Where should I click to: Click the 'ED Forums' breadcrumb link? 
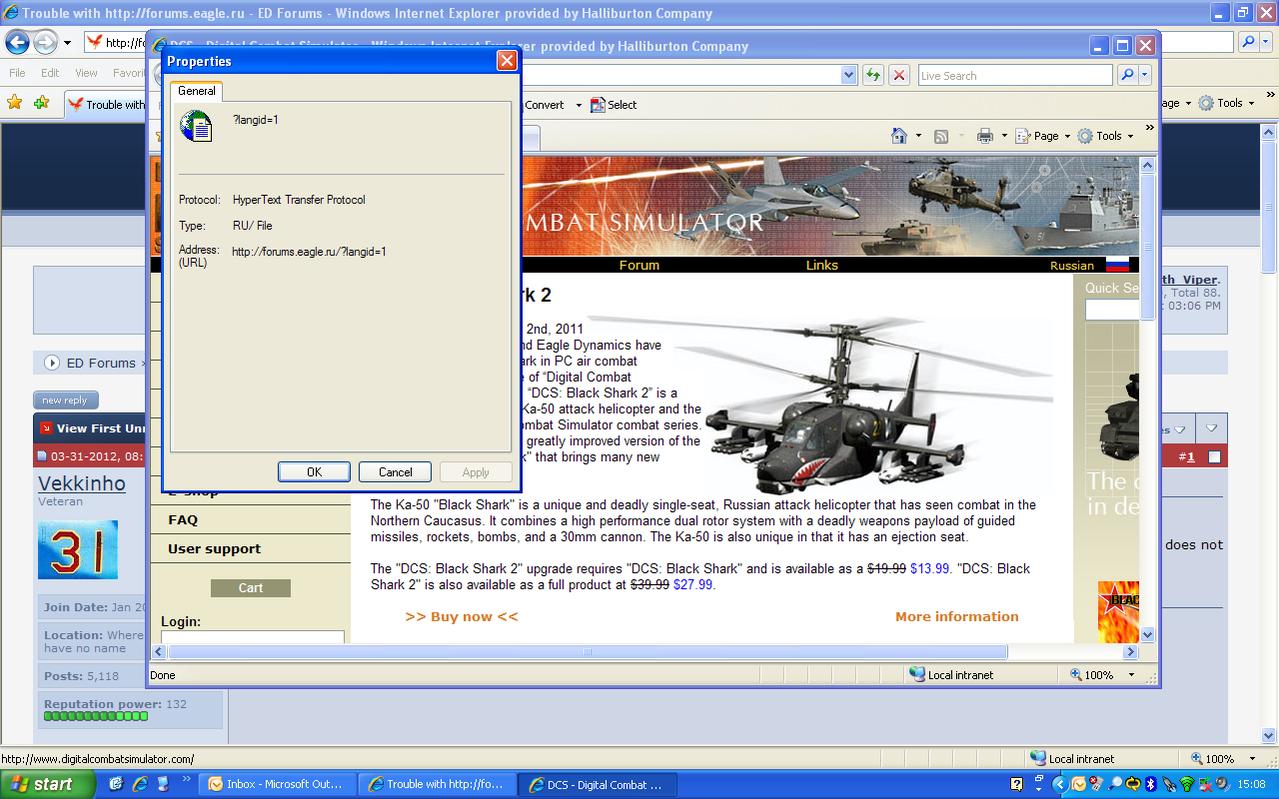point(101,363)
